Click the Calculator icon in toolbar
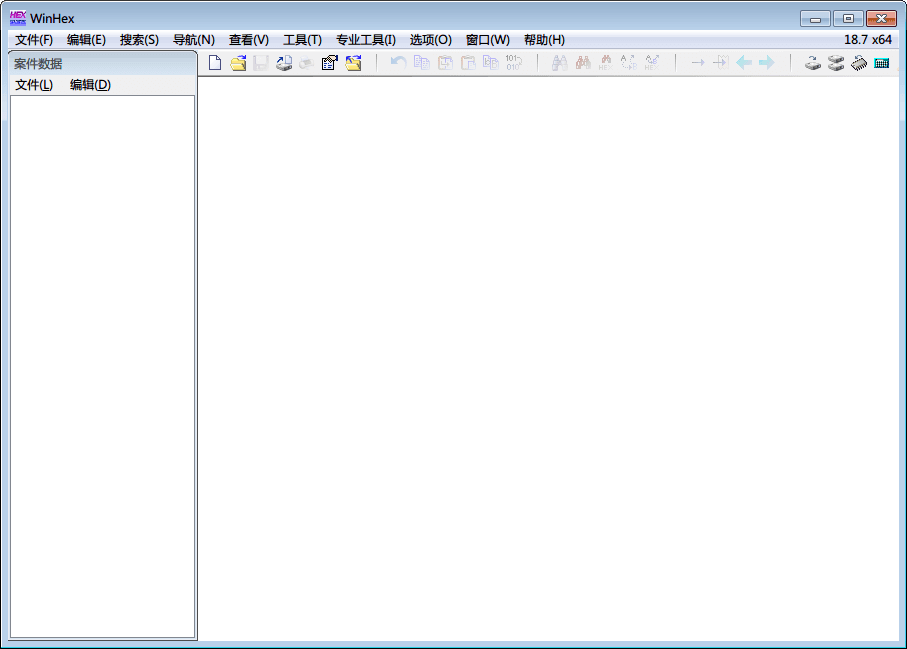This screenshot has height=649, width=907. [882, 62]
